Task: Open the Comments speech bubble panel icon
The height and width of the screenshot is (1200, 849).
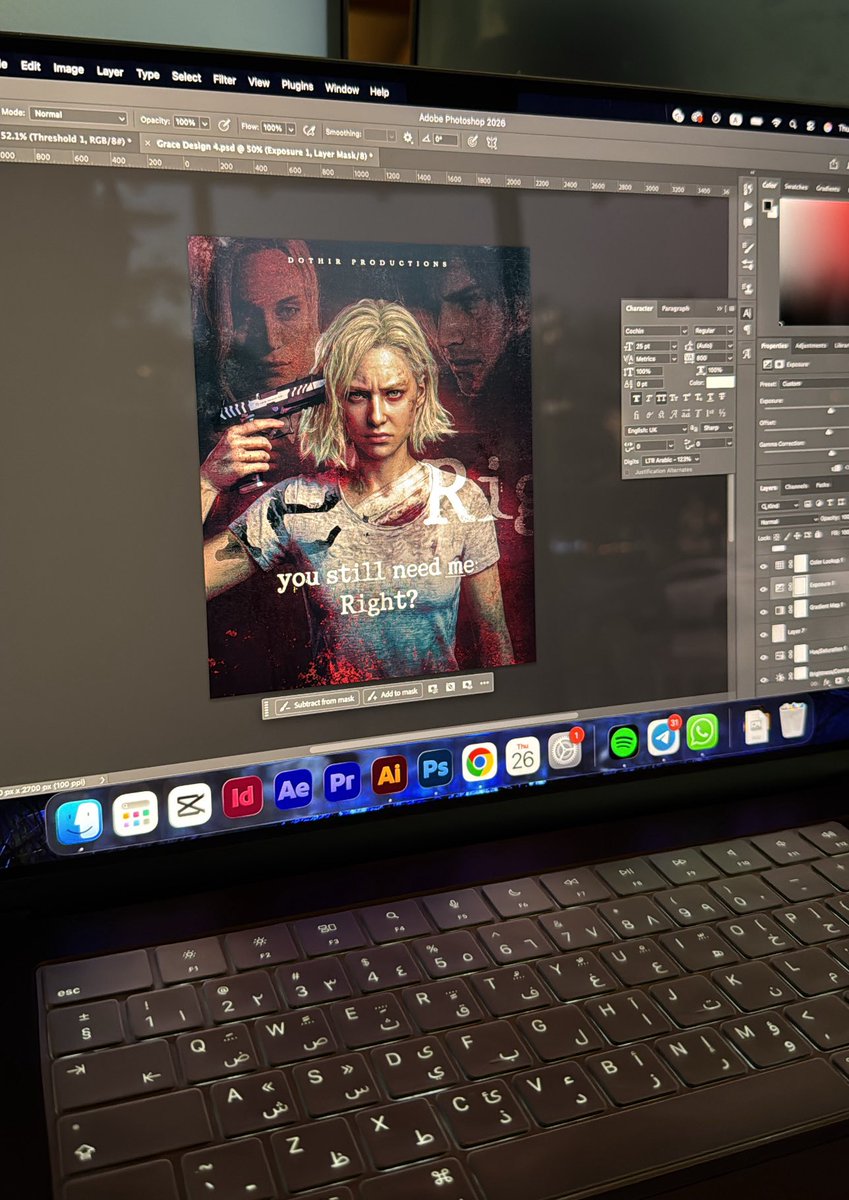Action: click(x=748, y=223)
